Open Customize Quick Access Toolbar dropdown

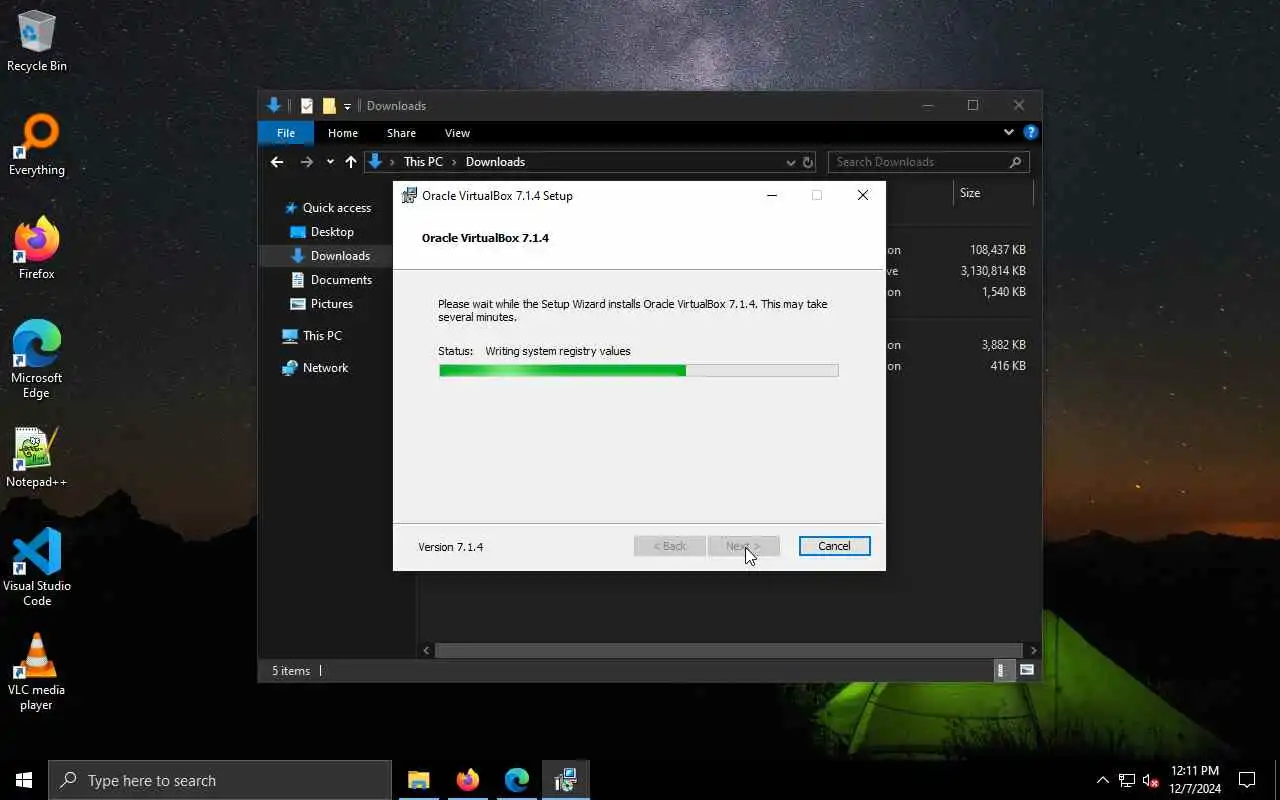click(347, 106)
